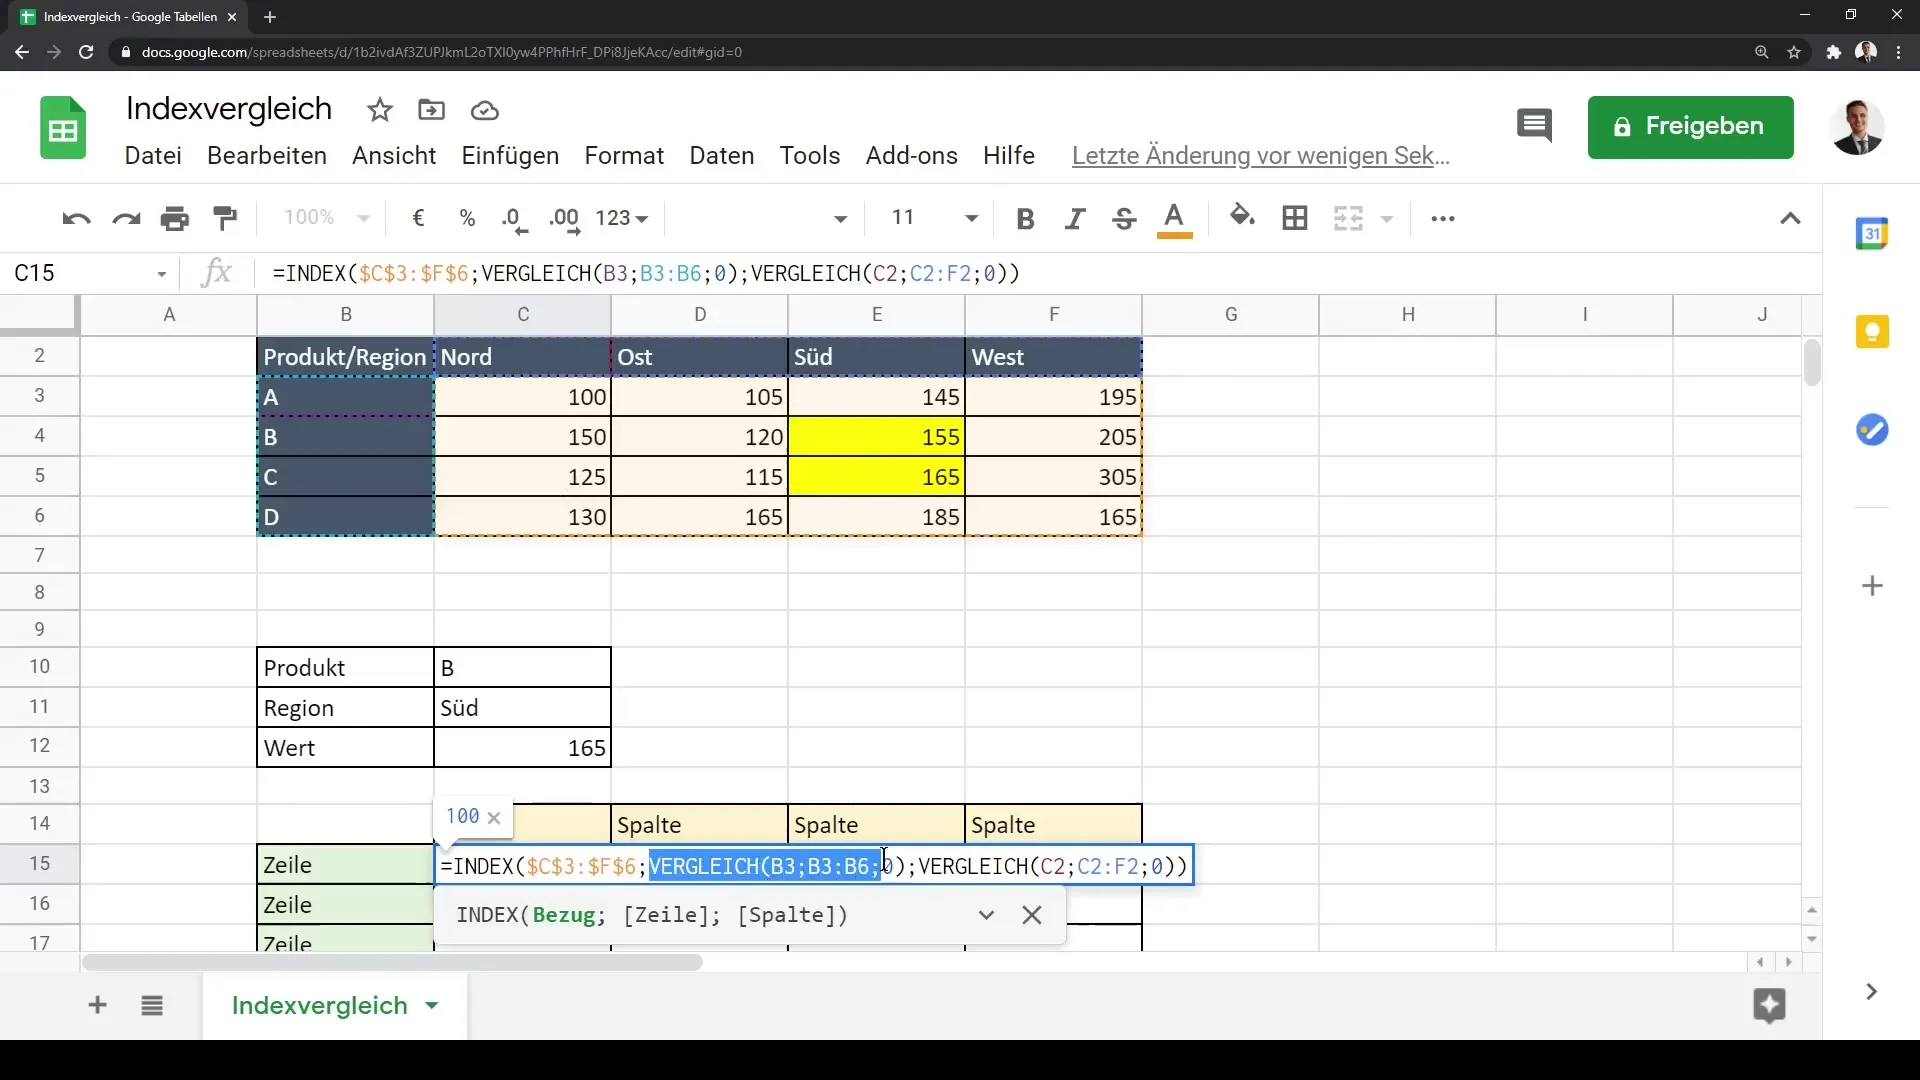Open the Ansicht menu
The width and height of the screenshot is (1920, 1080).
tap(394, 156)
